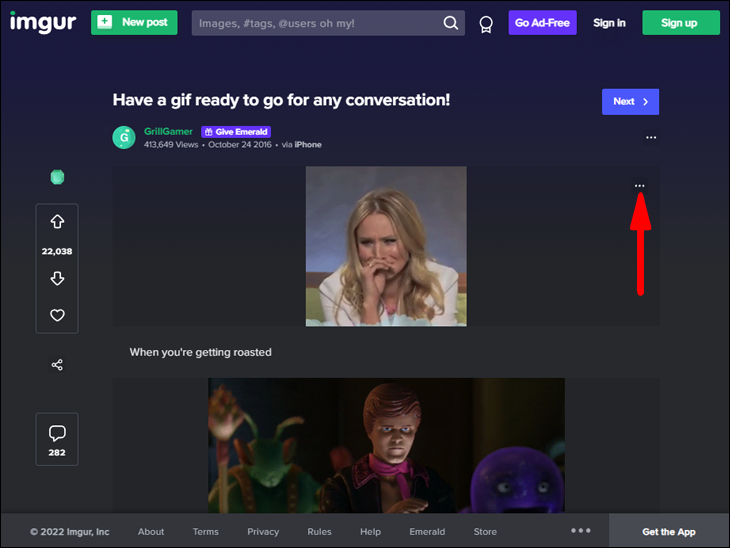730x548 pixels.
Task: Favorite the post with the heart icon
Action: [x=57, y=315]
